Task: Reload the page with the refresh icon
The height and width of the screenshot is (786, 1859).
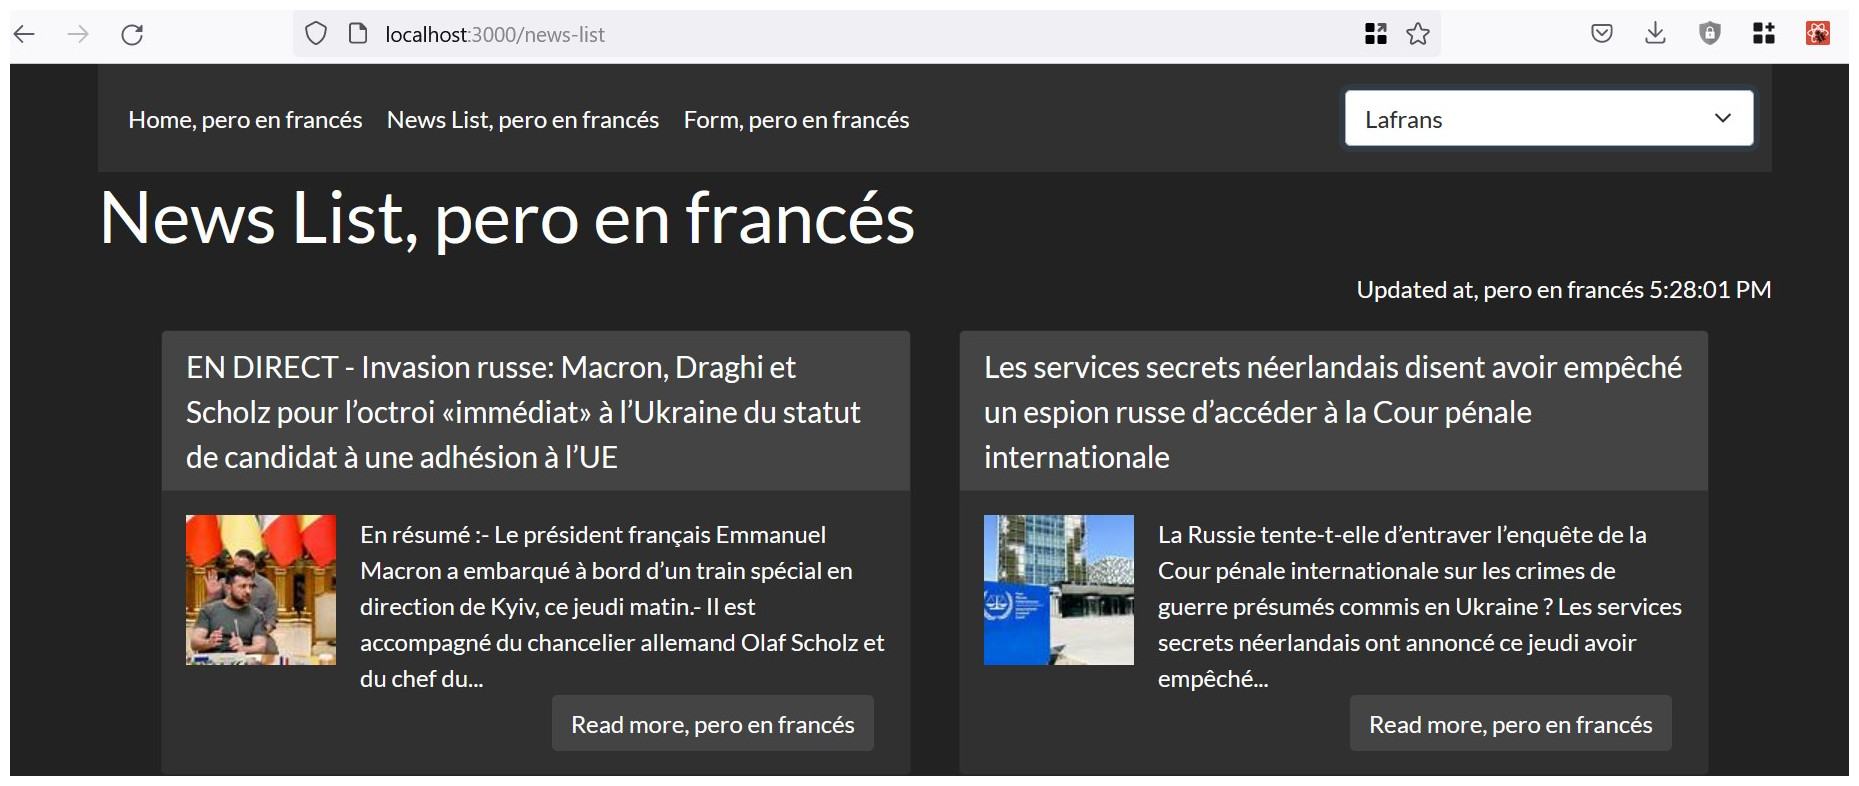Action: 132,34
